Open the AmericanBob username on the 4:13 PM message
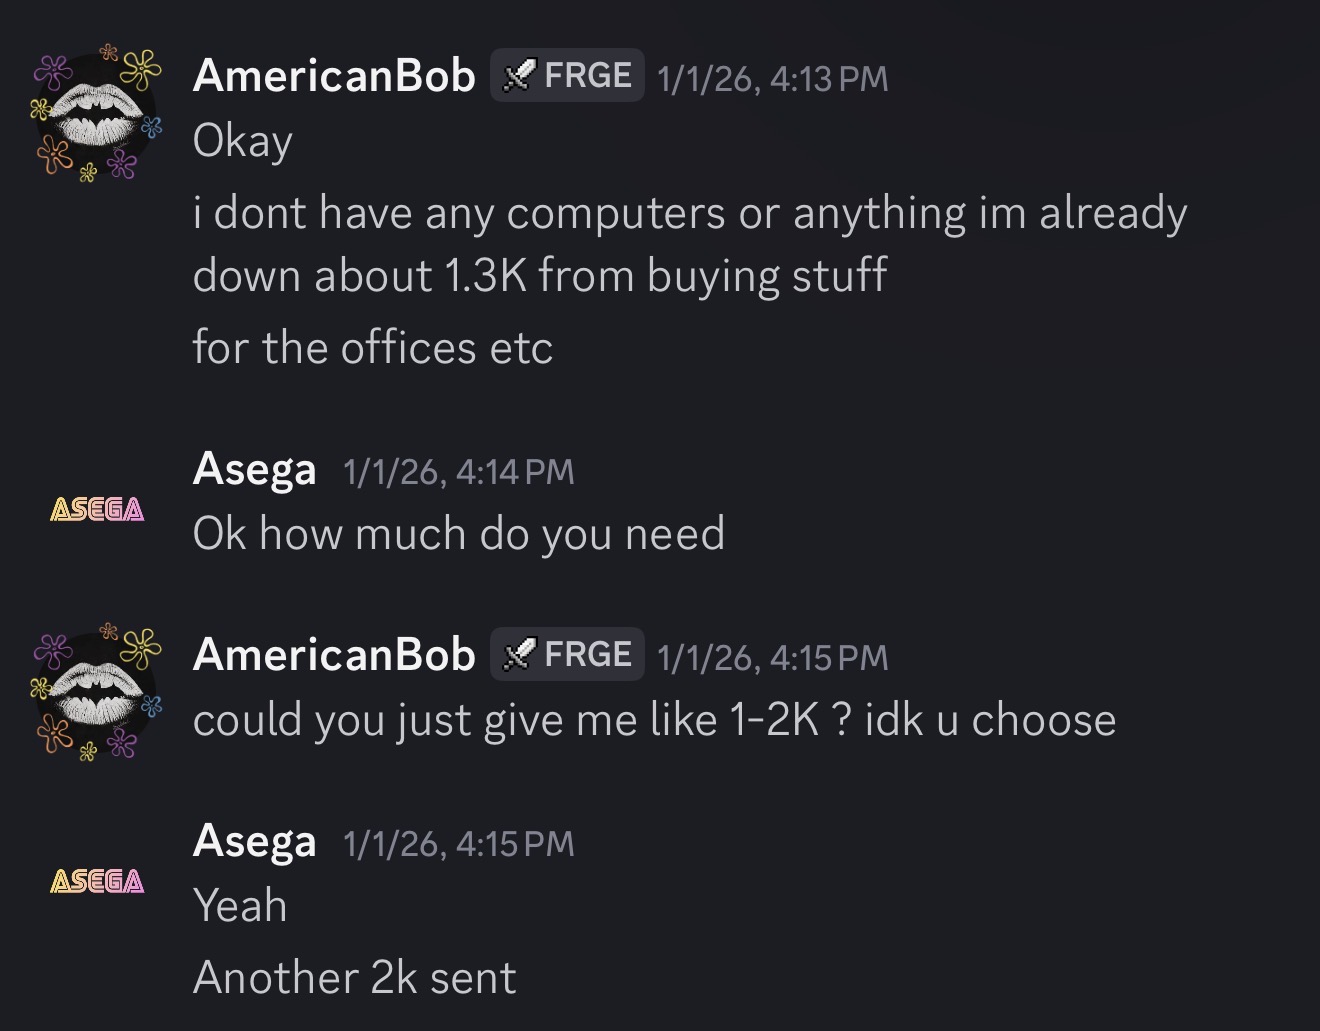This screenshot has width=1320, height=1031. [334, 76]
